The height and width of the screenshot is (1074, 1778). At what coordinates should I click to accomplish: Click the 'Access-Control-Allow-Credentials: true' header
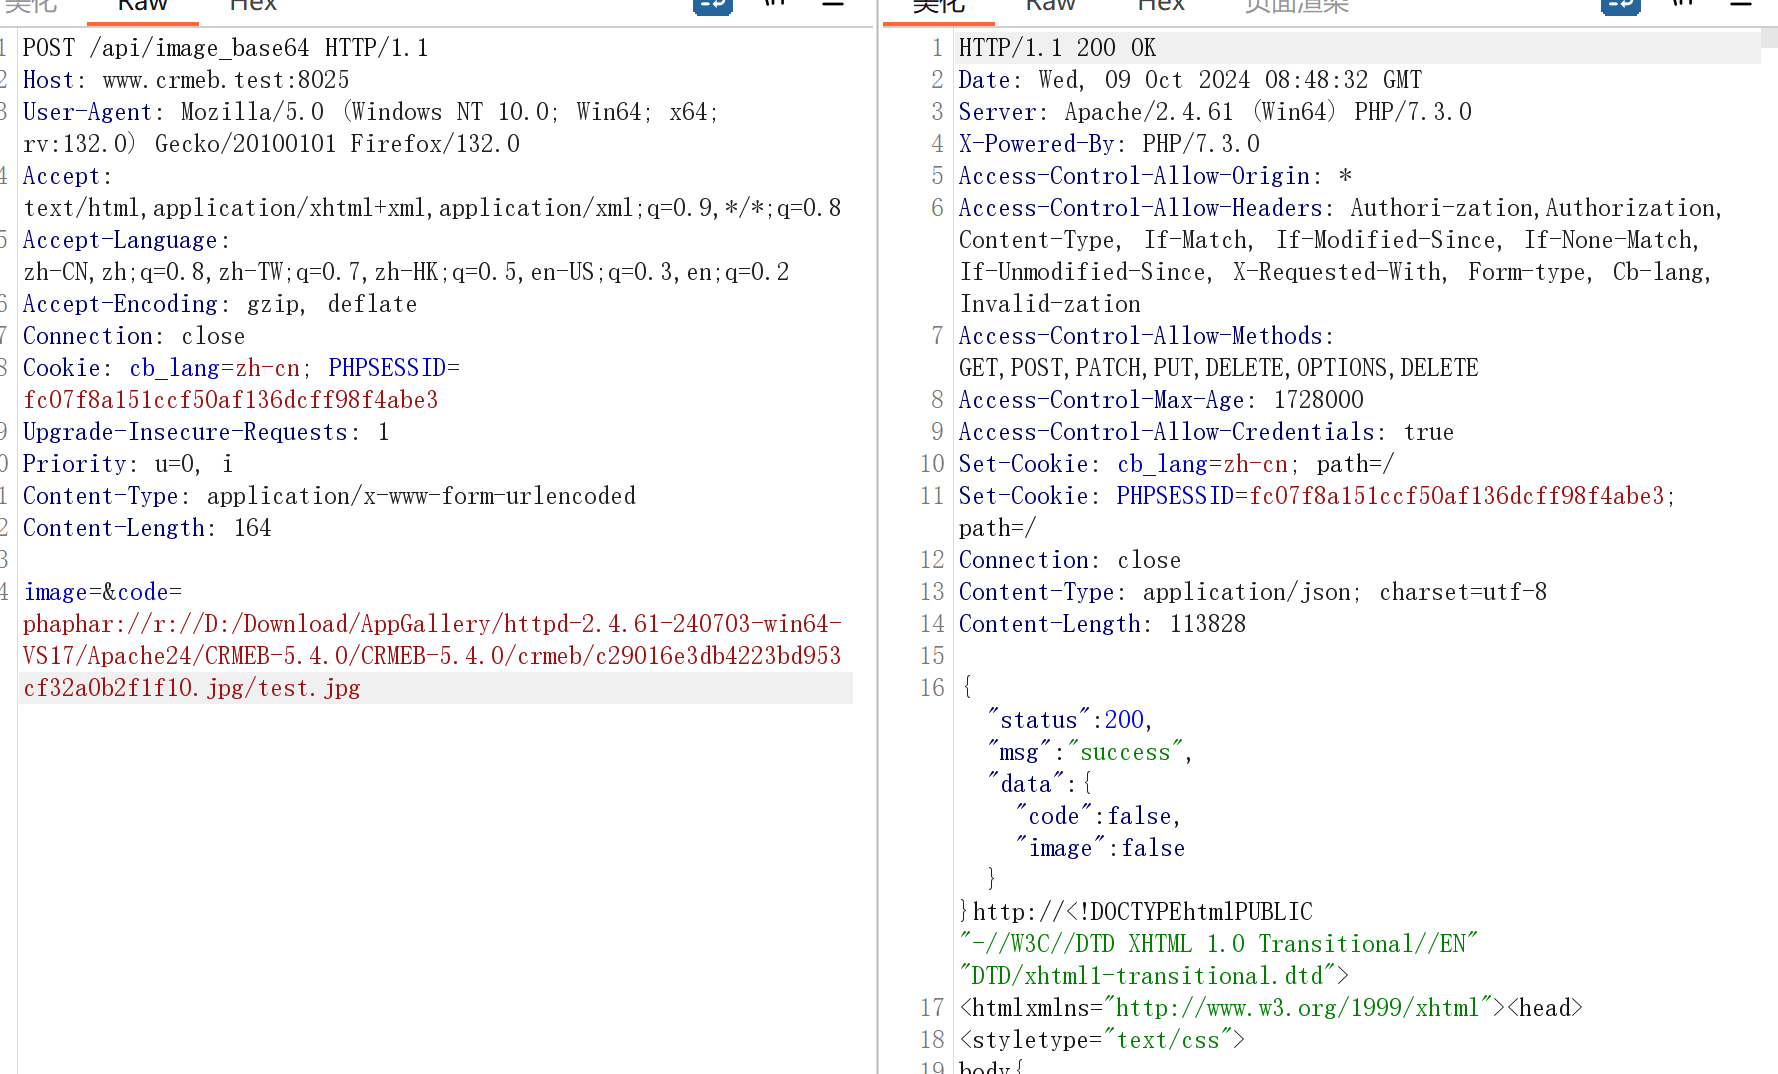1206,432
